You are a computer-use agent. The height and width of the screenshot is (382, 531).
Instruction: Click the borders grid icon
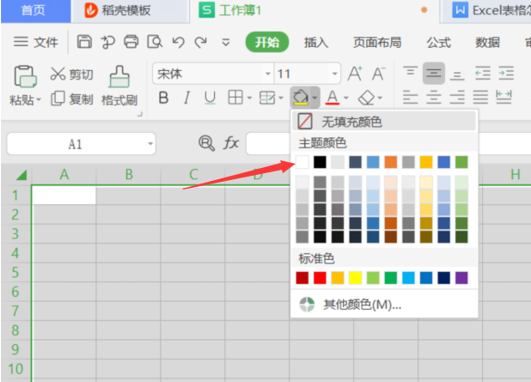click(x=235, y=98)
